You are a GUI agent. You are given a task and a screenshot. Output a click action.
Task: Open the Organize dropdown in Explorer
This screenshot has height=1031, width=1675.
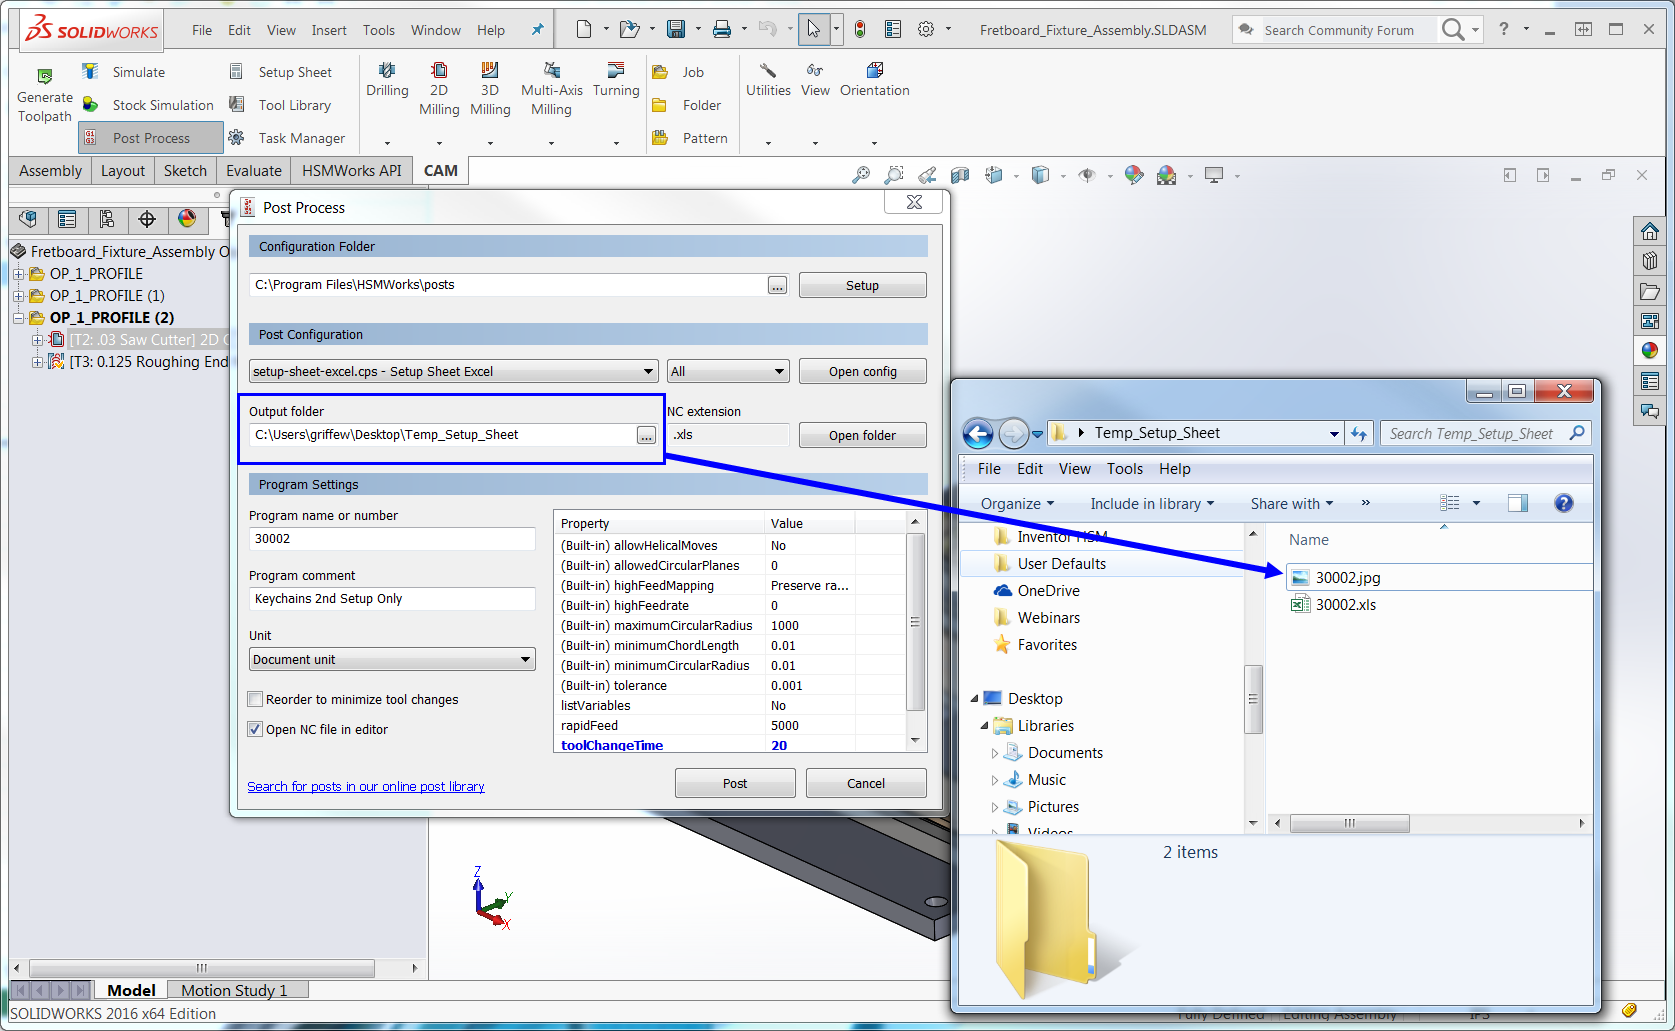click(1017, 503)
